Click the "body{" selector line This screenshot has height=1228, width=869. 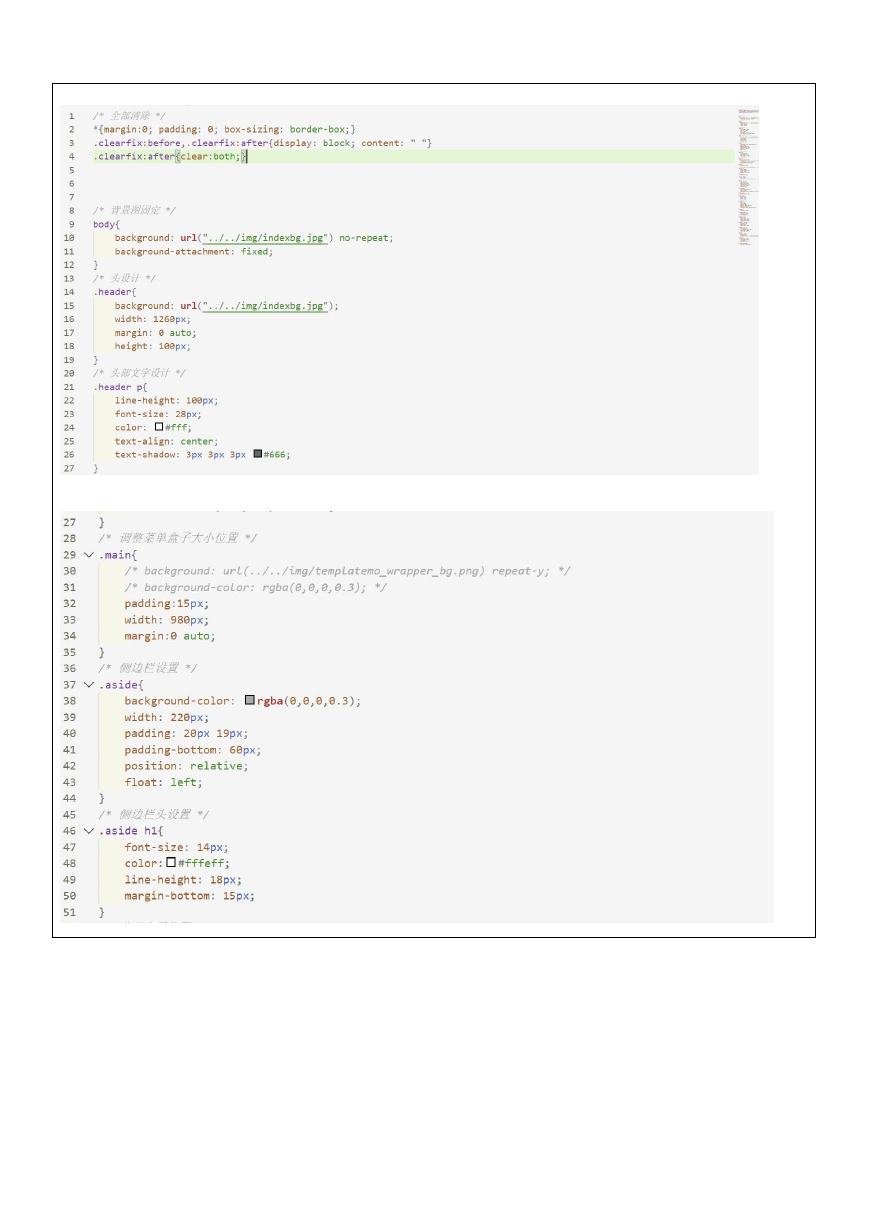106,224
